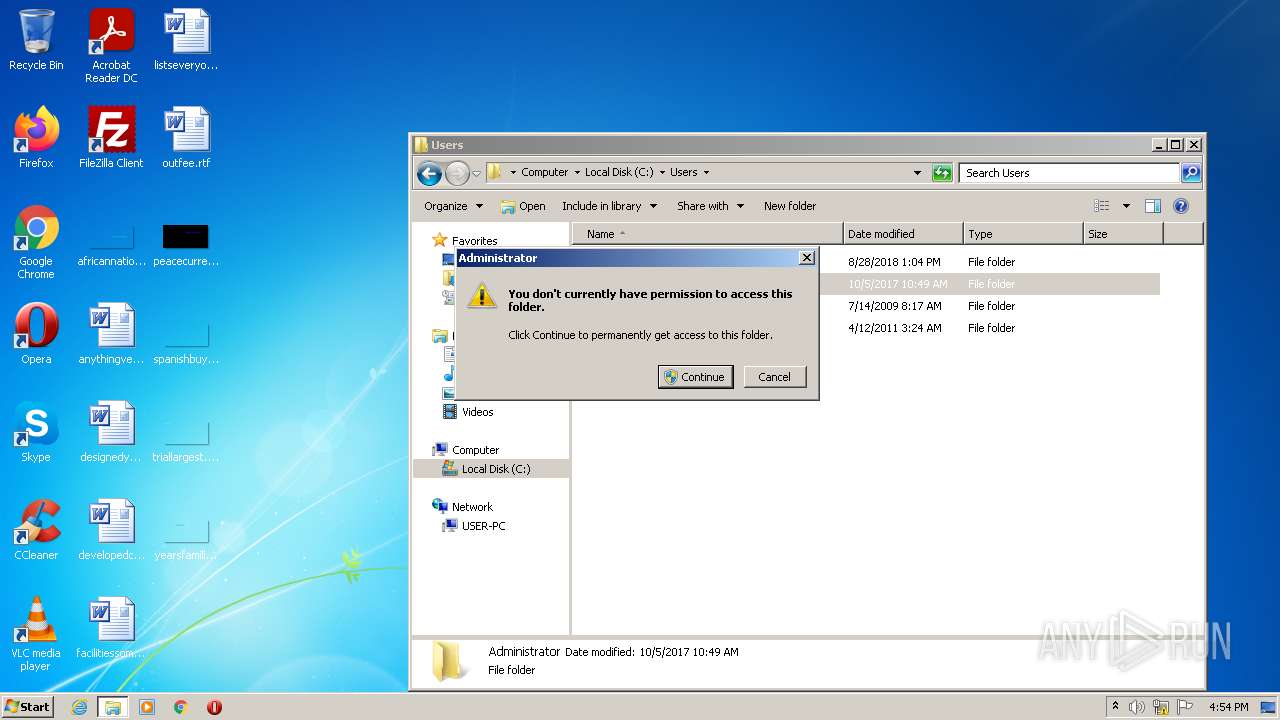Click Local Disk (C:) breadcrumb segment

pos(619,172)
